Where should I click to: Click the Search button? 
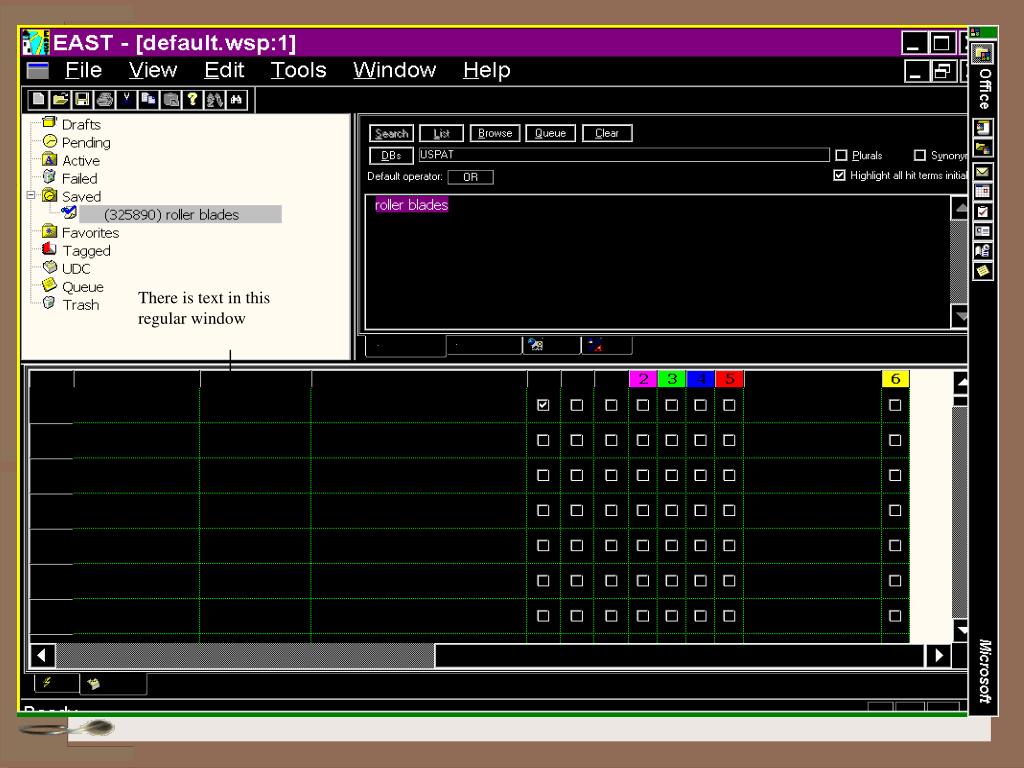(x=391, y=133)
